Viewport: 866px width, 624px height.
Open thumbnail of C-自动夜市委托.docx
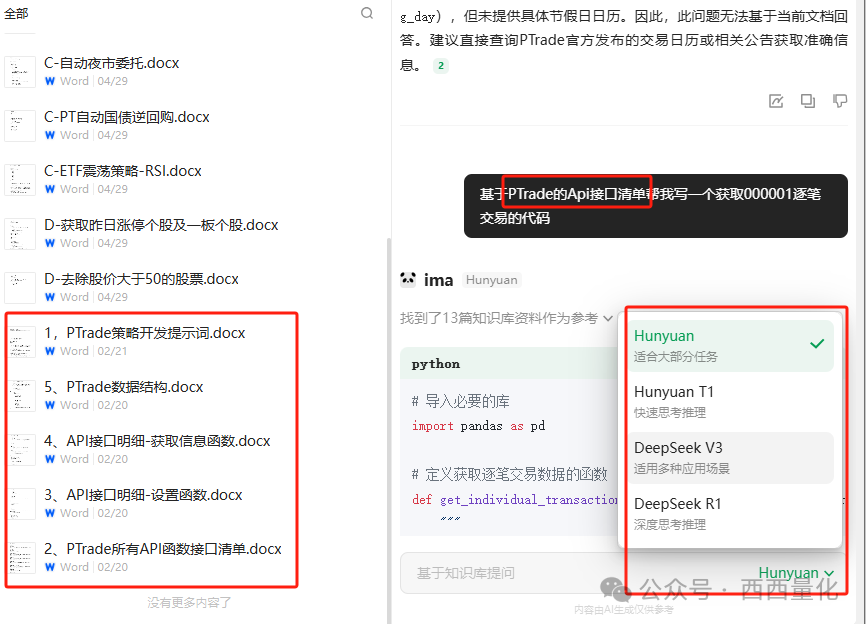20,72
